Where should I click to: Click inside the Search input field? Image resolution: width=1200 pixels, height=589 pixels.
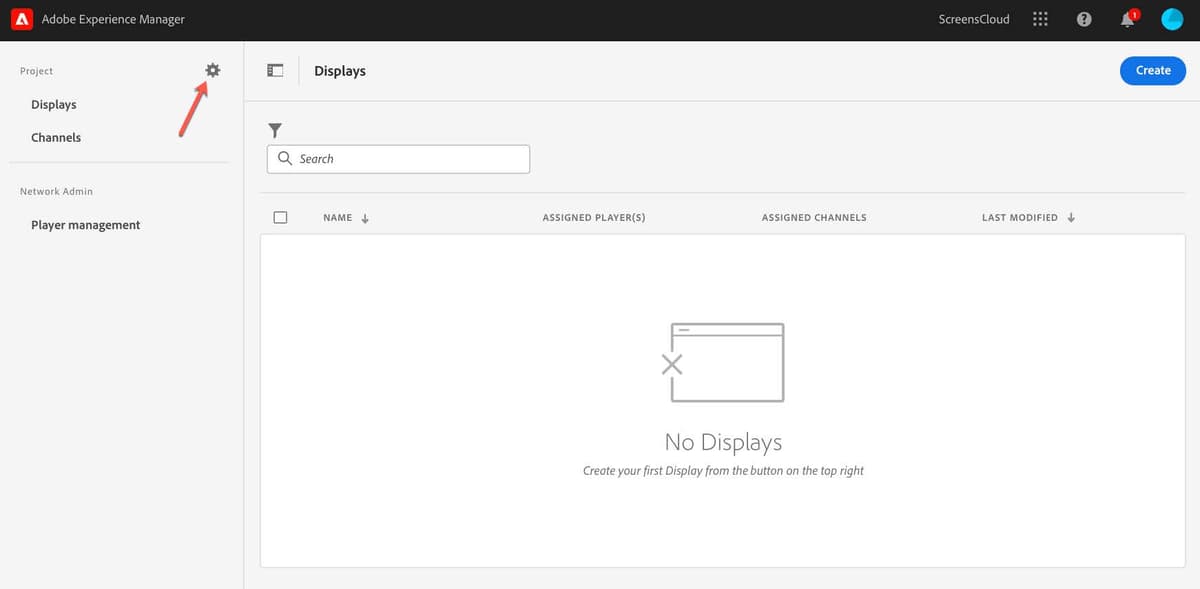[x=400, y=158]
